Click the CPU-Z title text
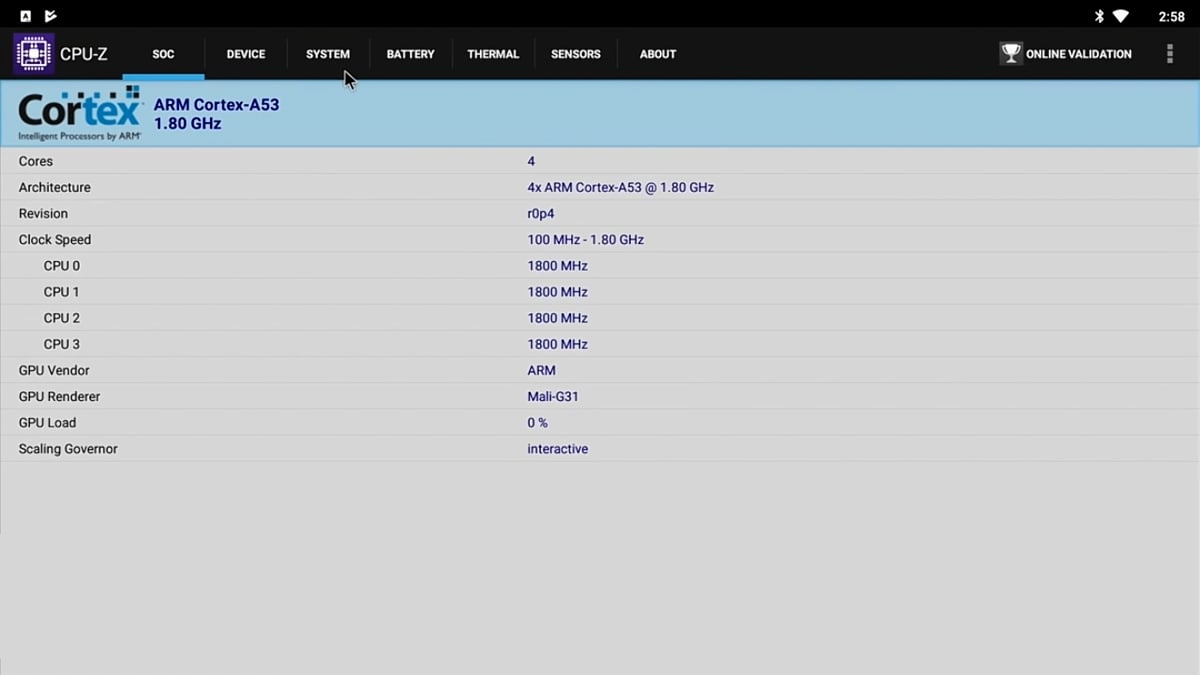Viewport: 1200px width, 675px height. [x=84, y=54]
